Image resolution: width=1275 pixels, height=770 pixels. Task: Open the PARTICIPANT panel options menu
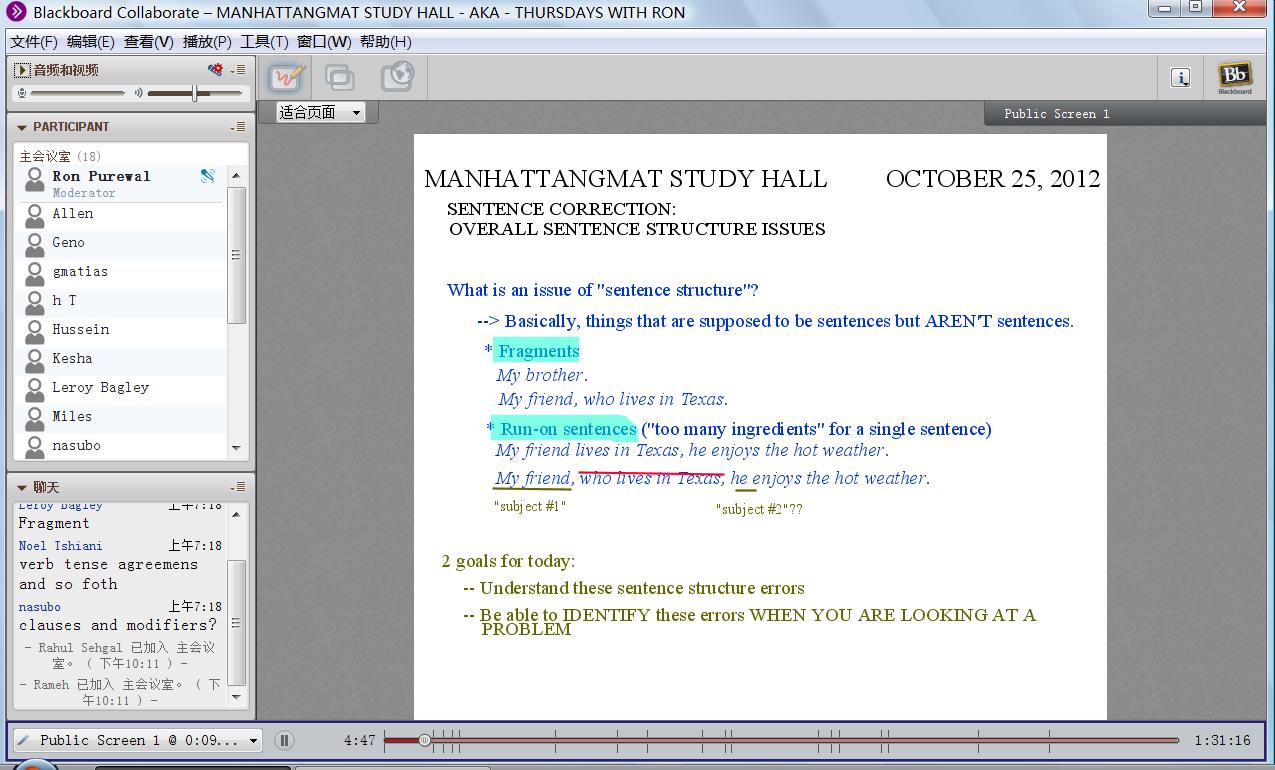(x=238, y=127)
